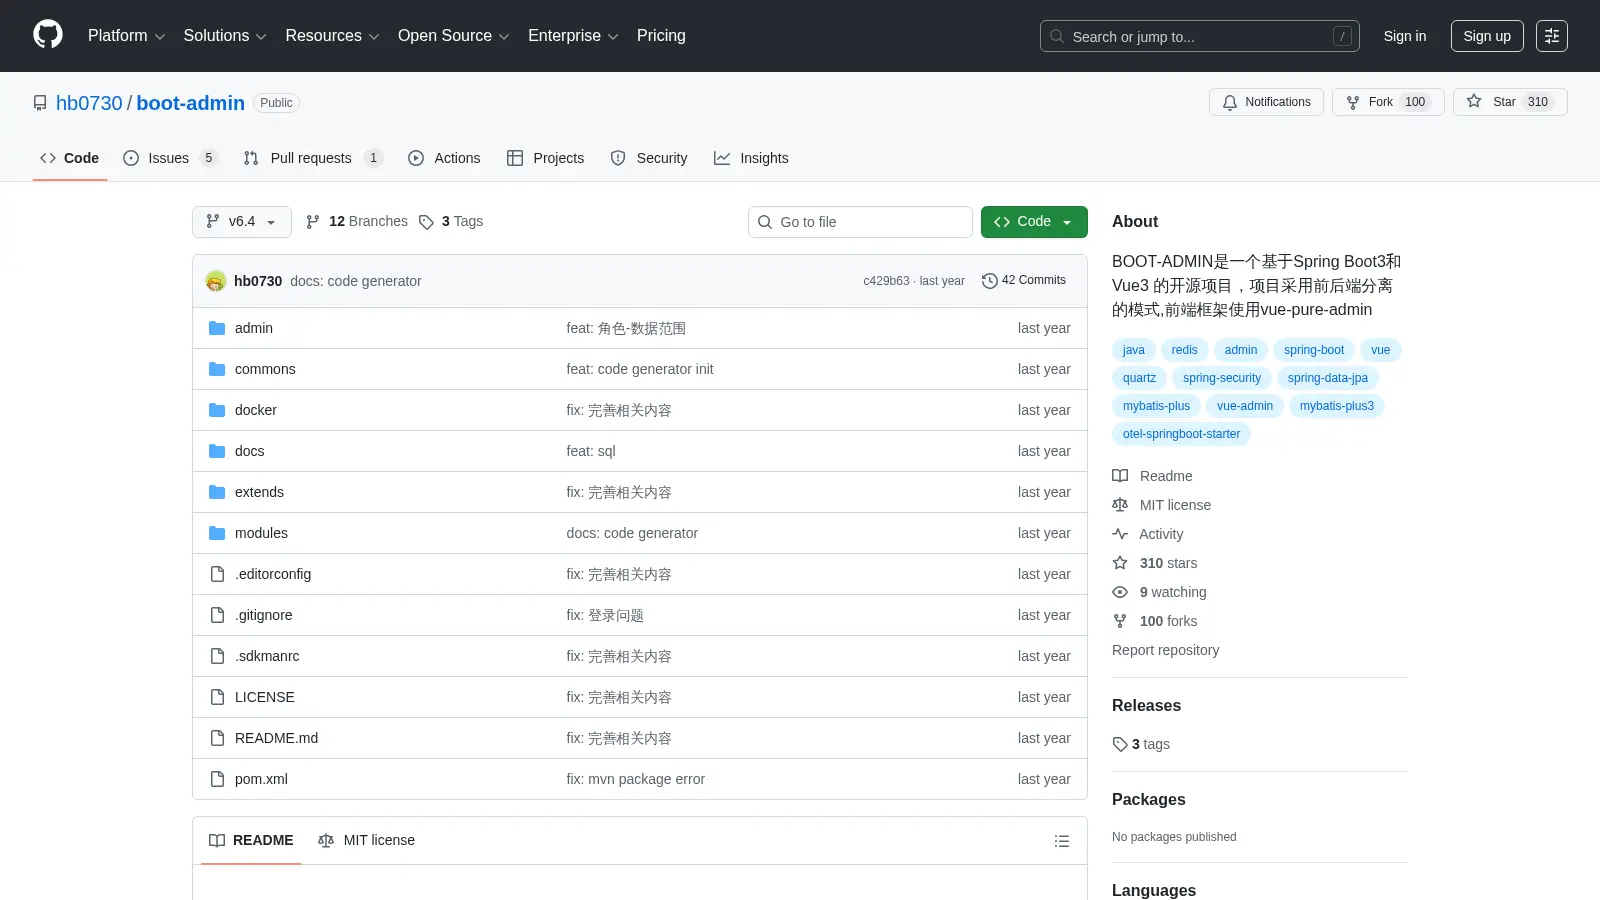Image resolution: width=1600 pixels, height=900 pixels.
Task: Click the branch icon next to 12 Branches
Action: [x=313, y=222]
